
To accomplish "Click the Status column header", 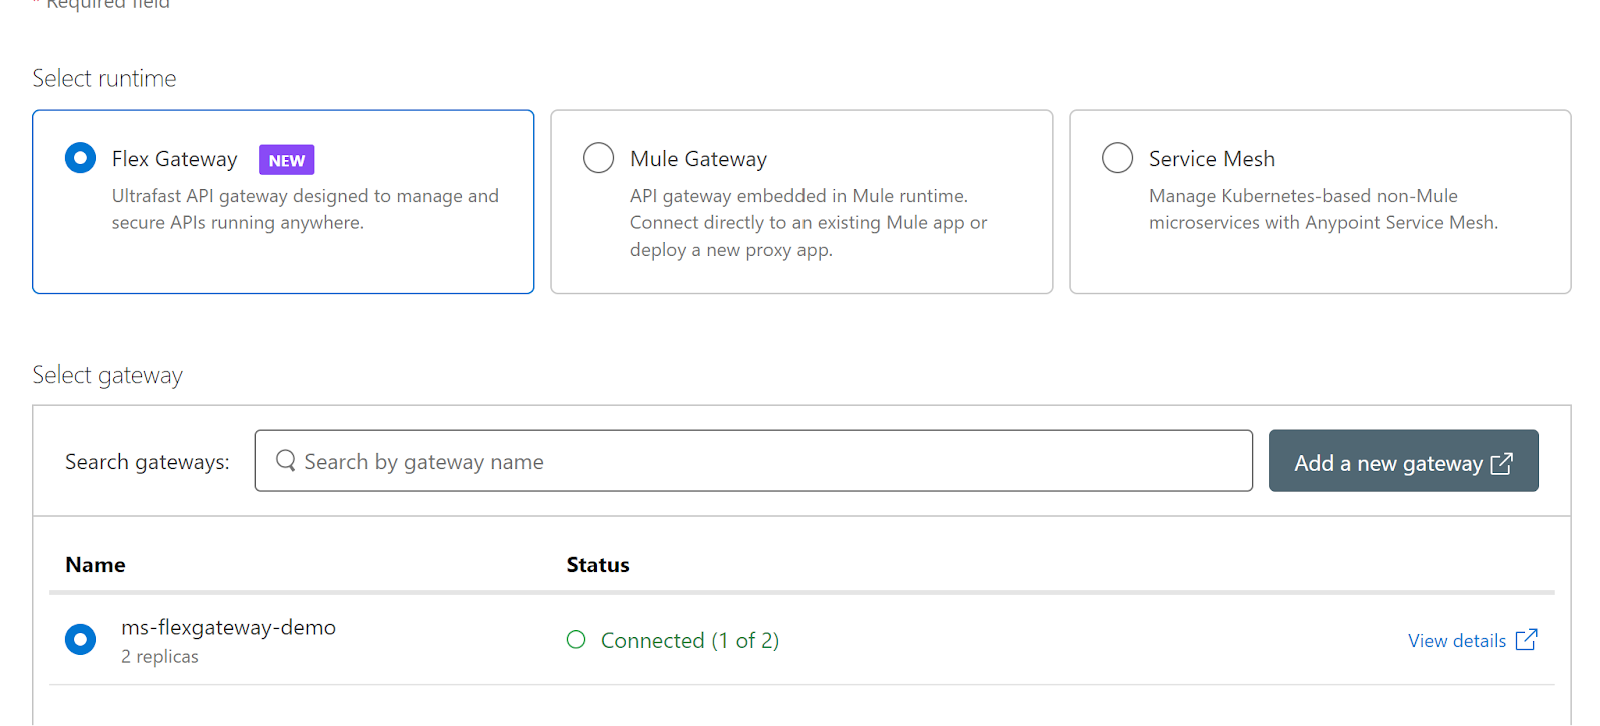I will point(598,565).
